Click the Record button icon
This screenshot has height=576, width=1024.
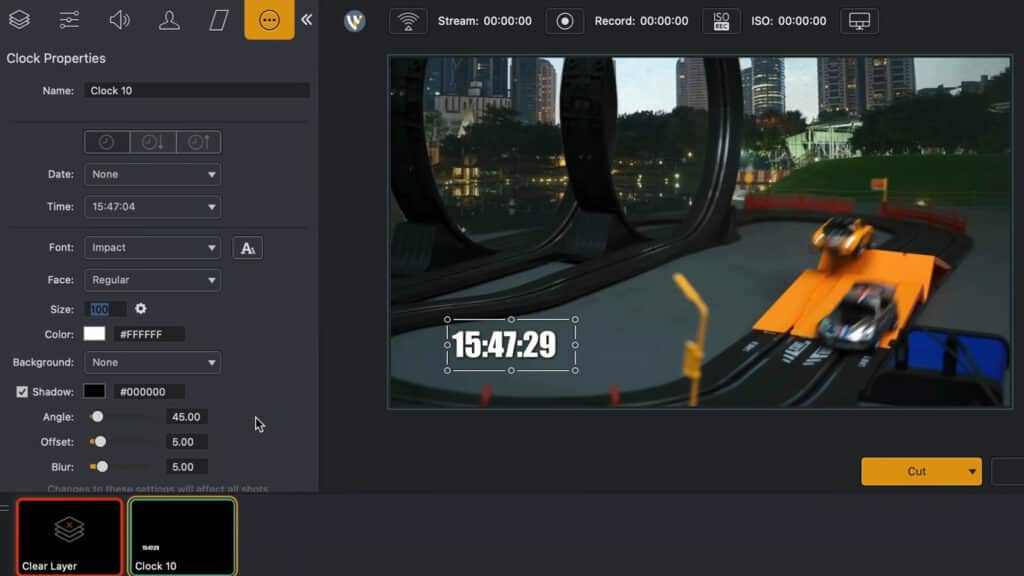click(x=566, y=21)
